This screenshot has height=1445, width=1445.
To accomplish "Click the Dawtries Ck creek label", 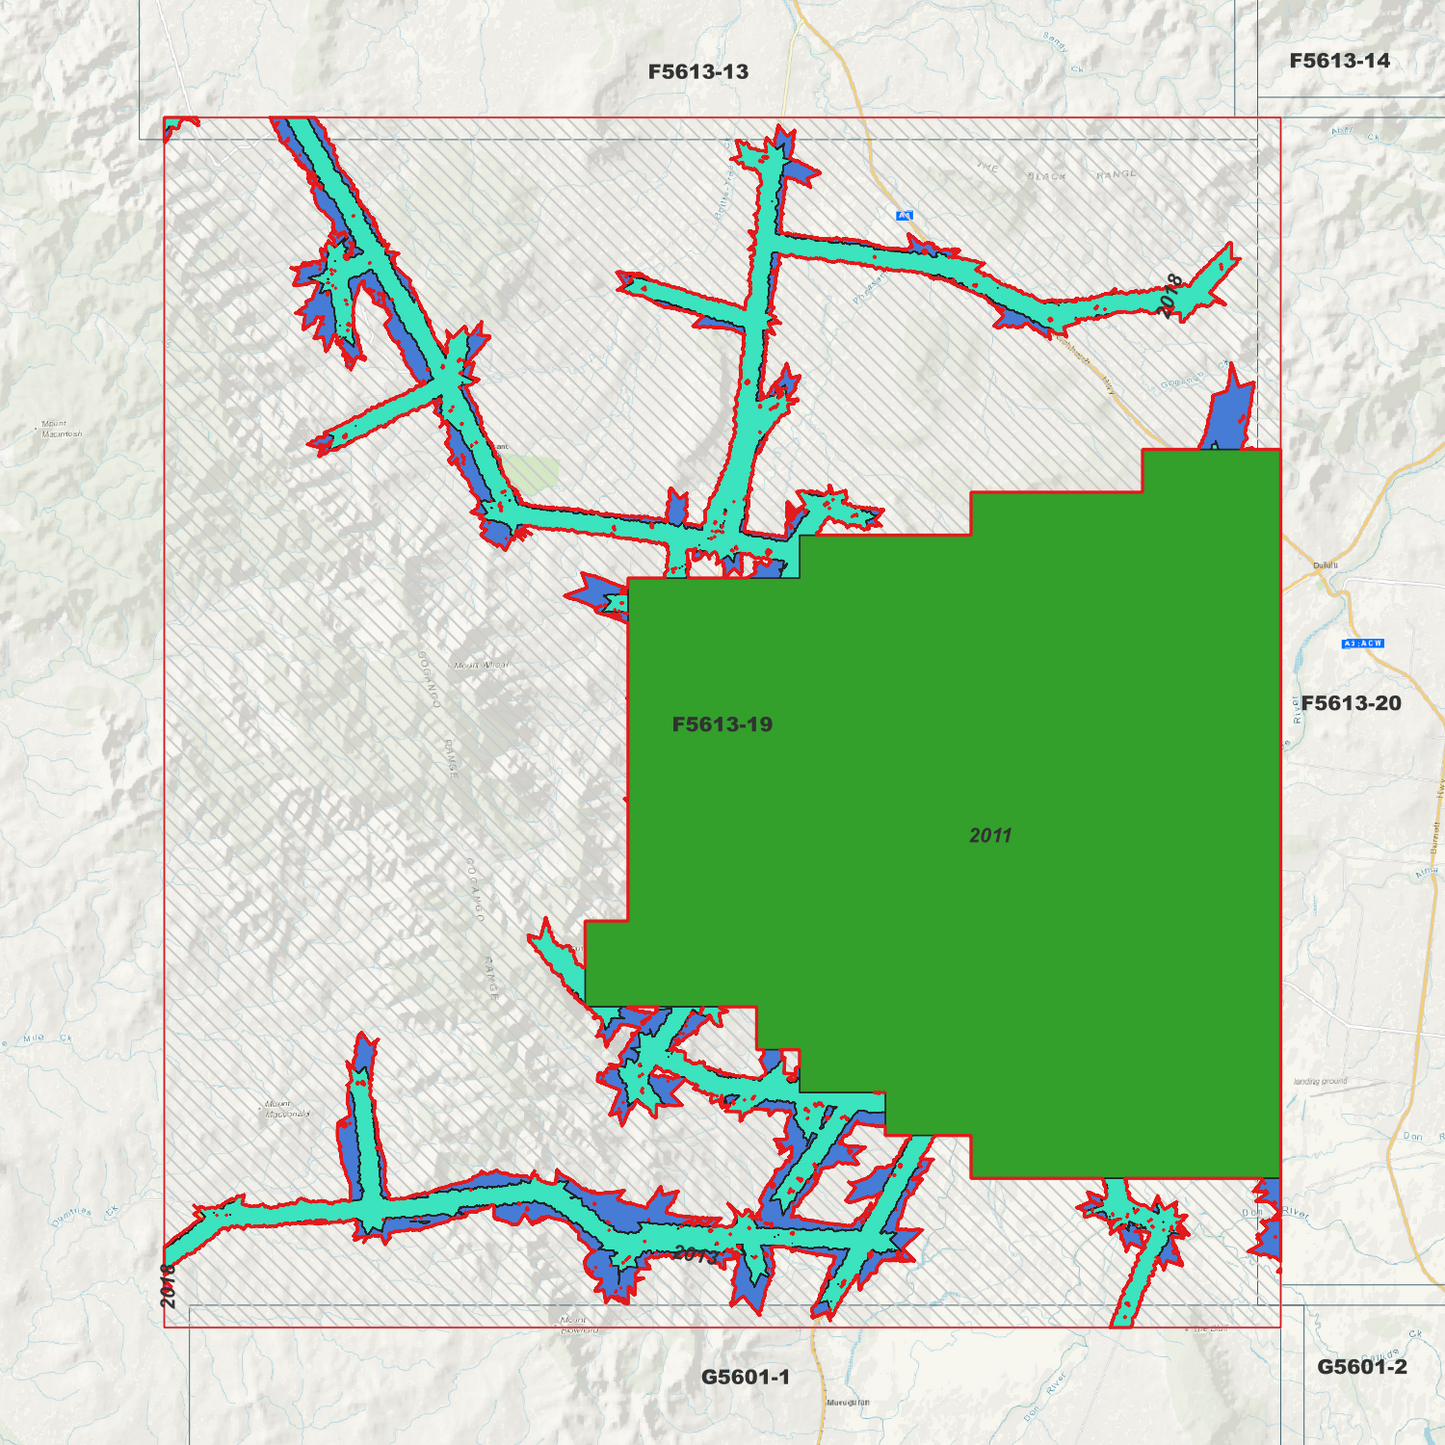I will coord(84,1215).
